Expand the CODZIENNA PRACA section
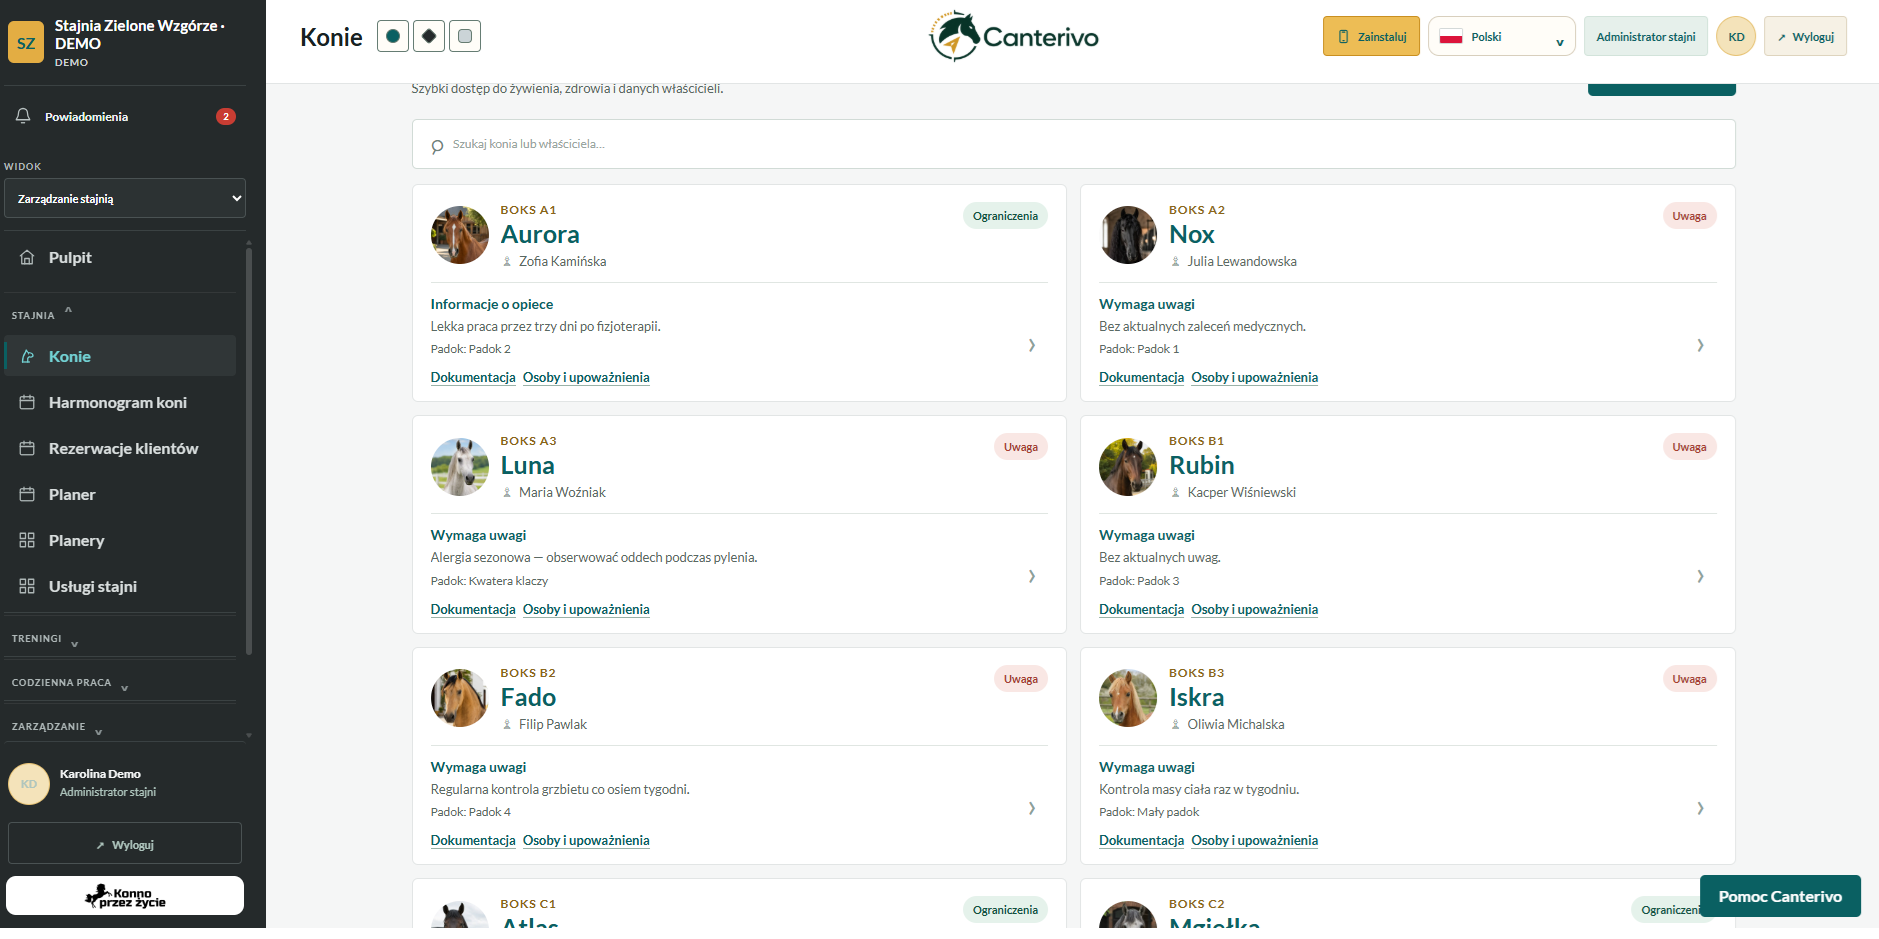1879x939 pixels. pyautogui.click(x=70, y=683)
